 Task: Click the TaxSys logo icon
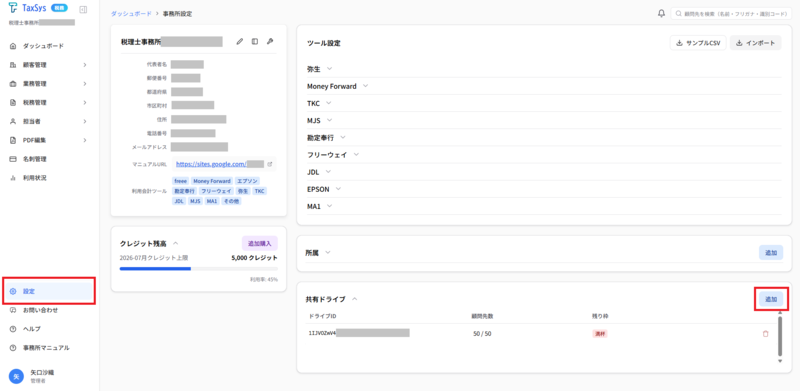pyautogui.click(x=13, y=9)
